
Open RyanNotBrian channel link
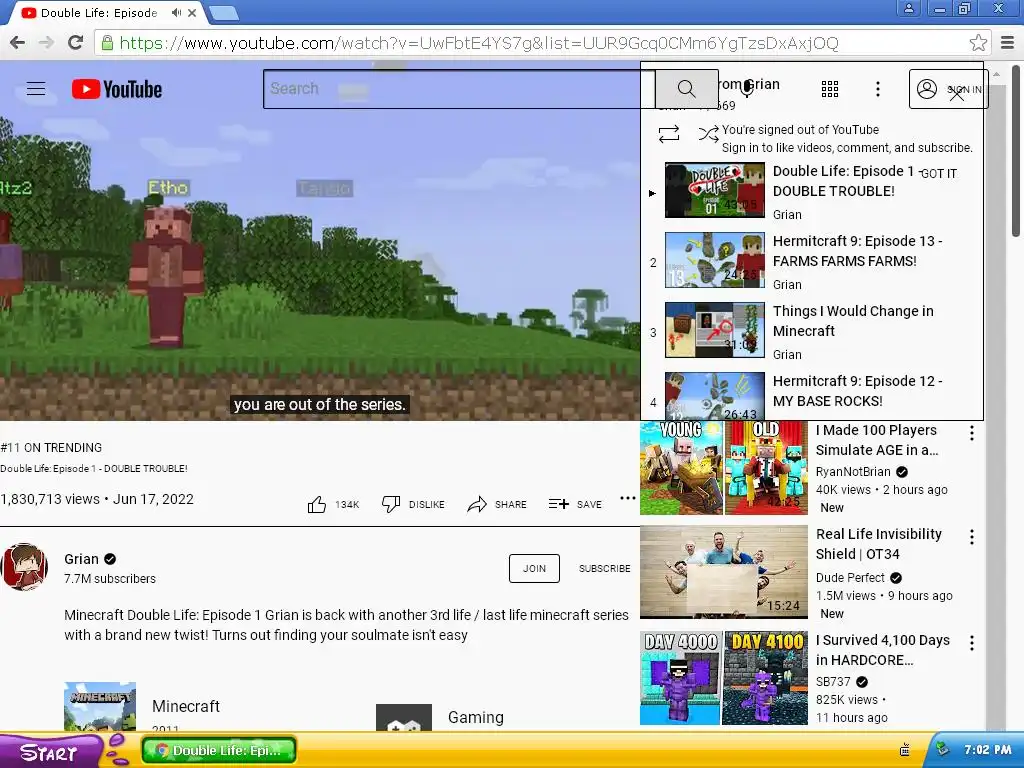853,472
